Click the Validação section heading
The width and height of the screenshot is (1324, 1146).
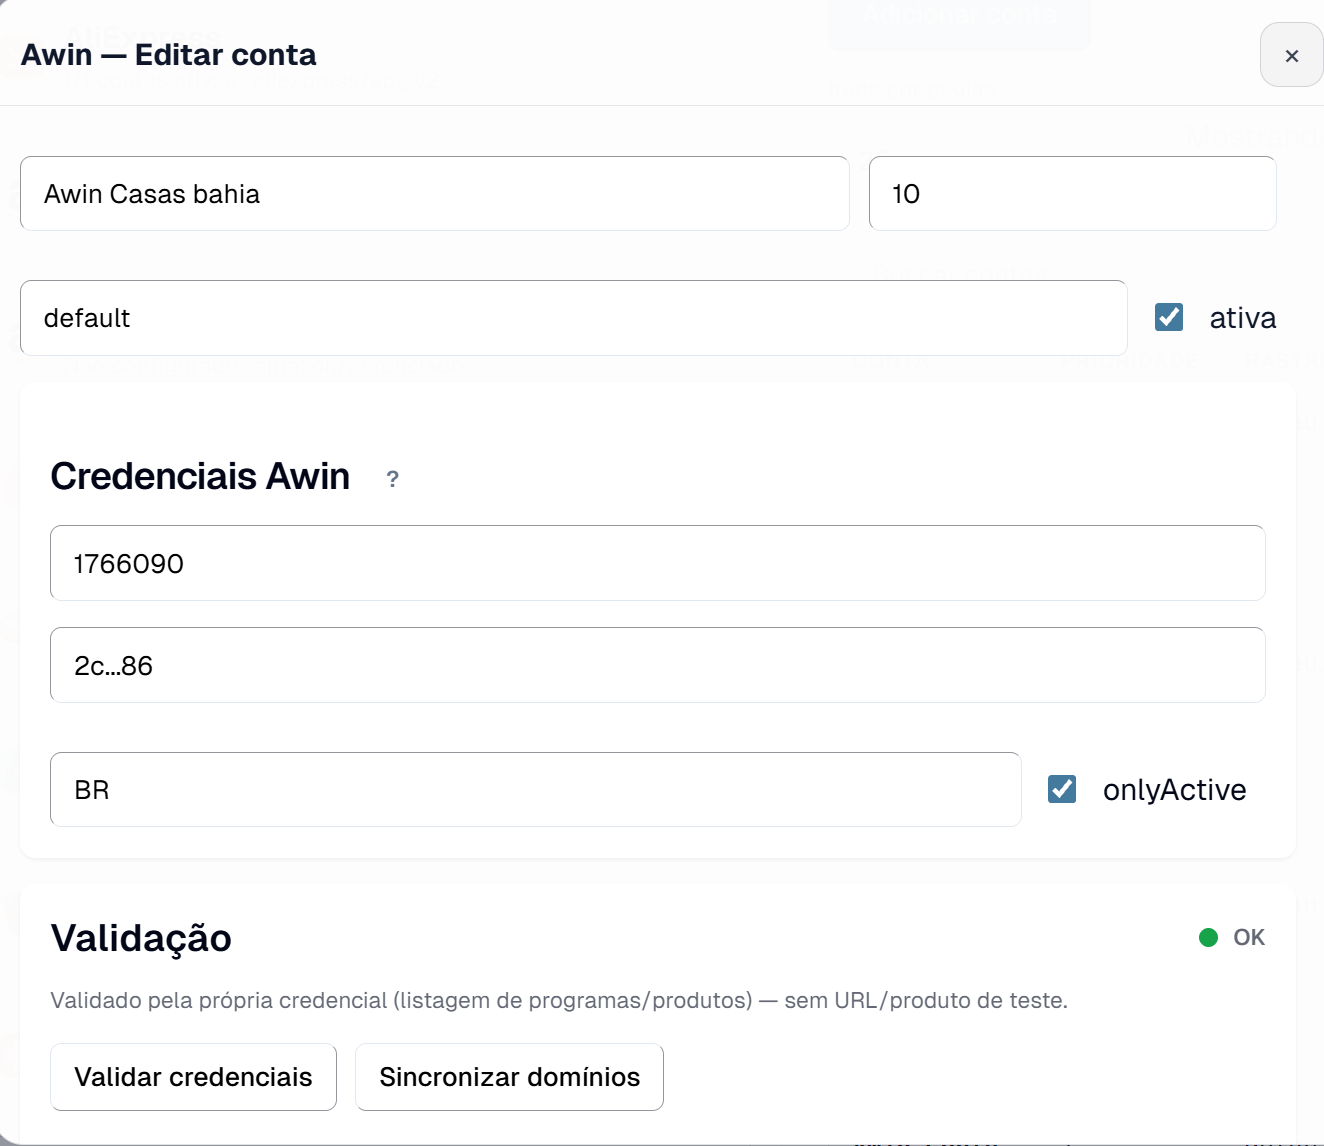(141, 938)
